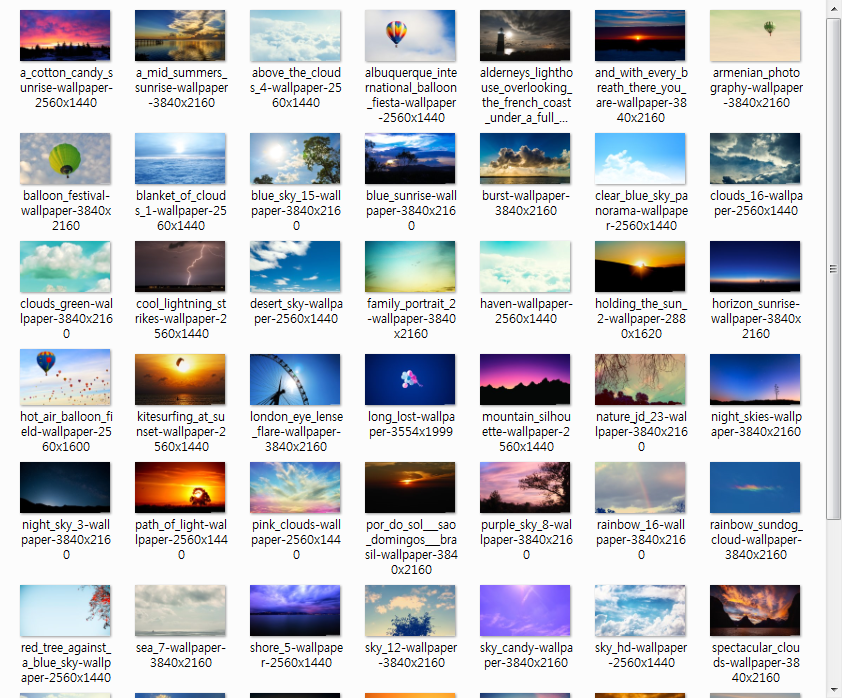
Task: Select the night_skies wallpaper thumbnail
Action: tap(754, 379)
